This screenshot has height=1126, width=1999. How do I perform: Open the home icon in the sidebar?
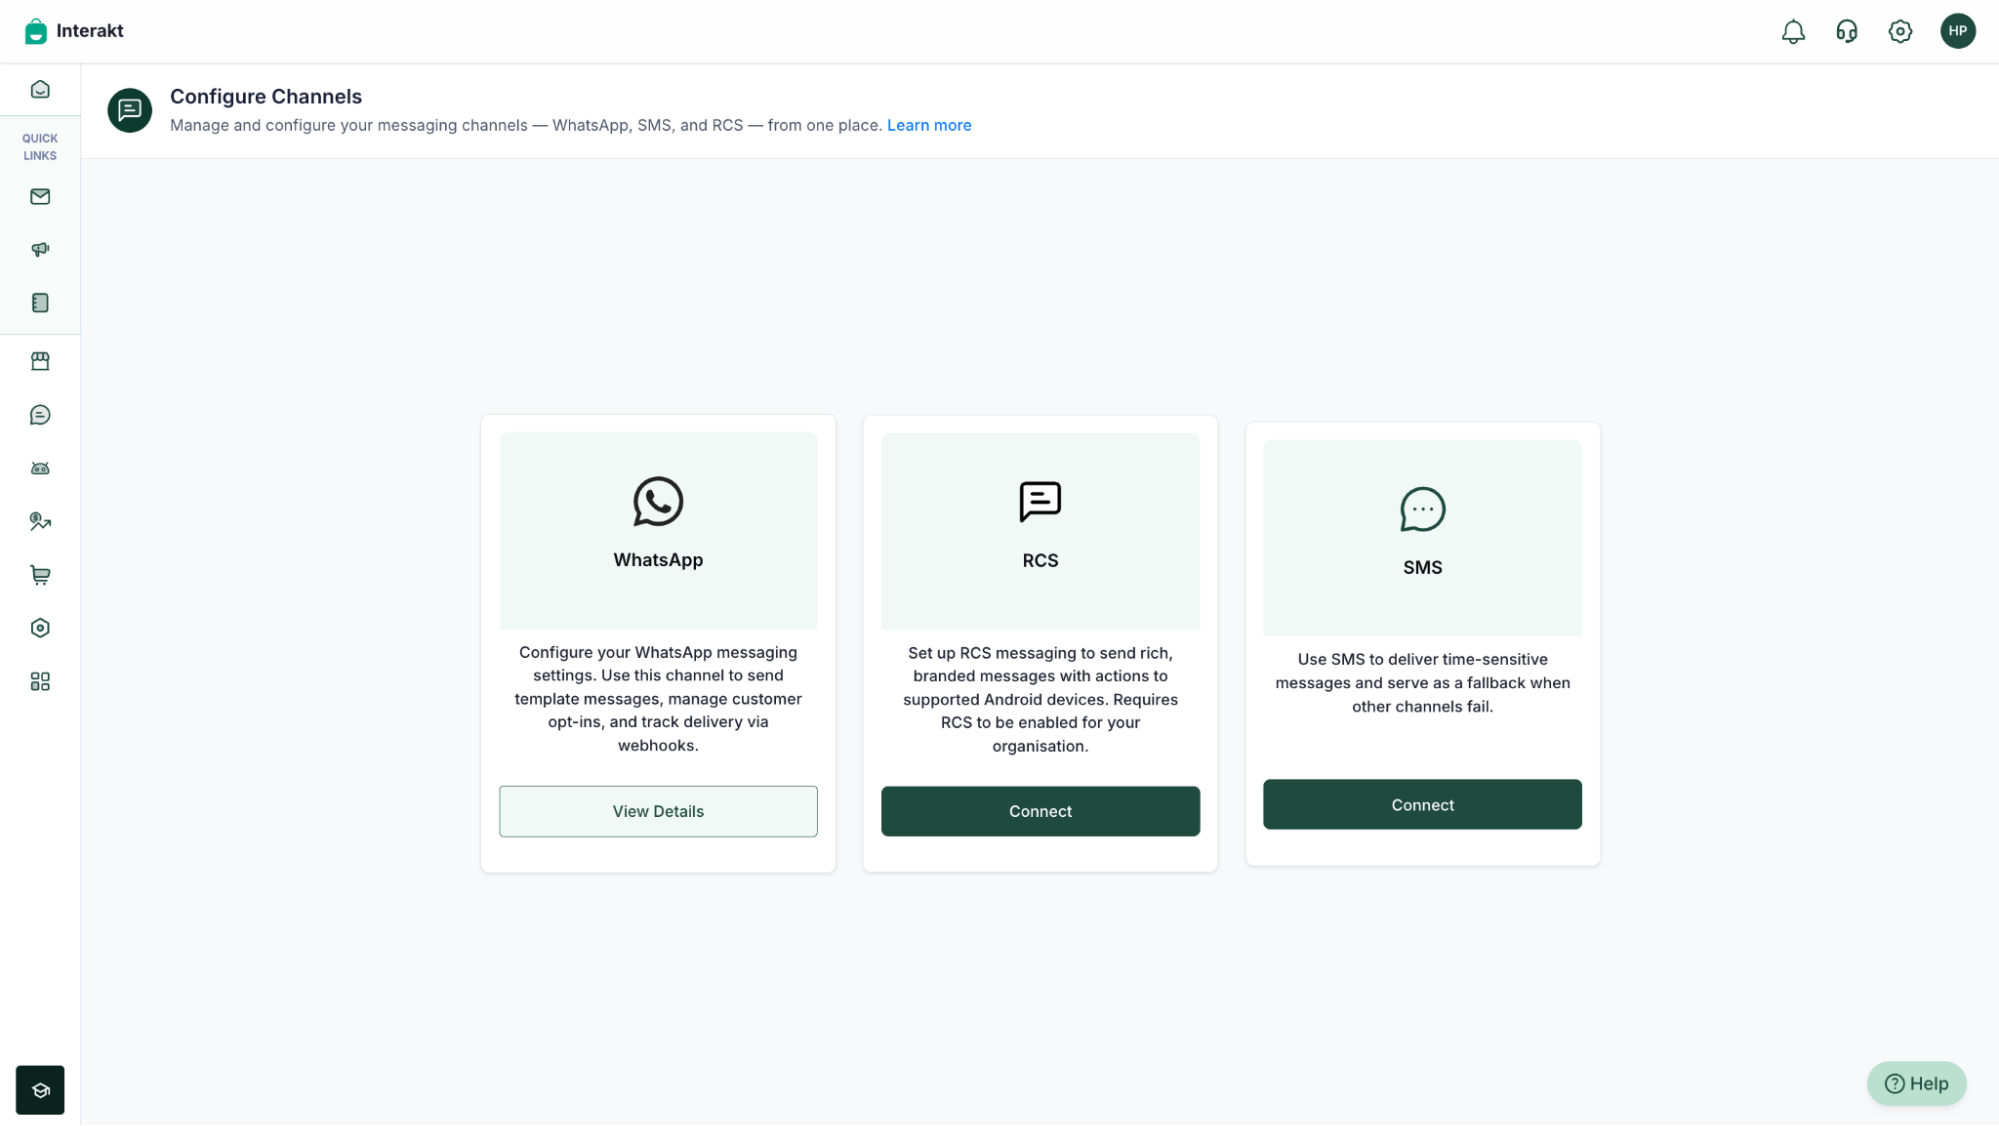[x=40, y=90]
